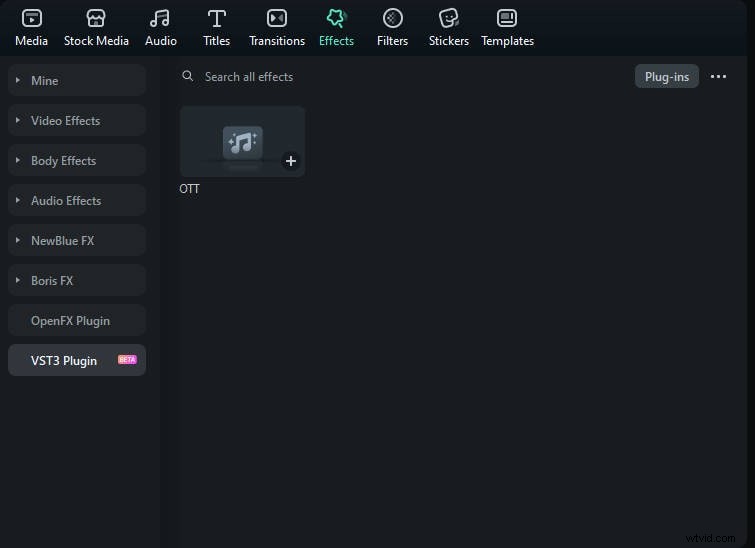Add the OTT effect with plus button
The width and height of the screenshot is (755, 548).
[291, 161]
